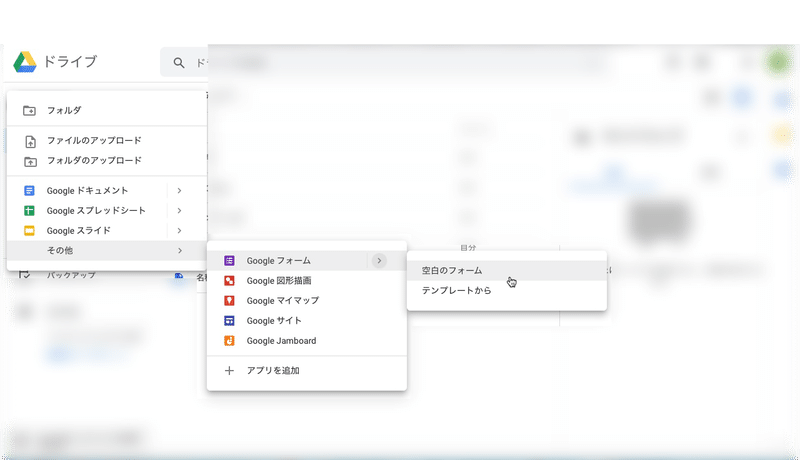Image resolution: width=800 pixels, height=460 pixels.
Task: Click the Google Slides yellow icon
Action: (30, 231)
